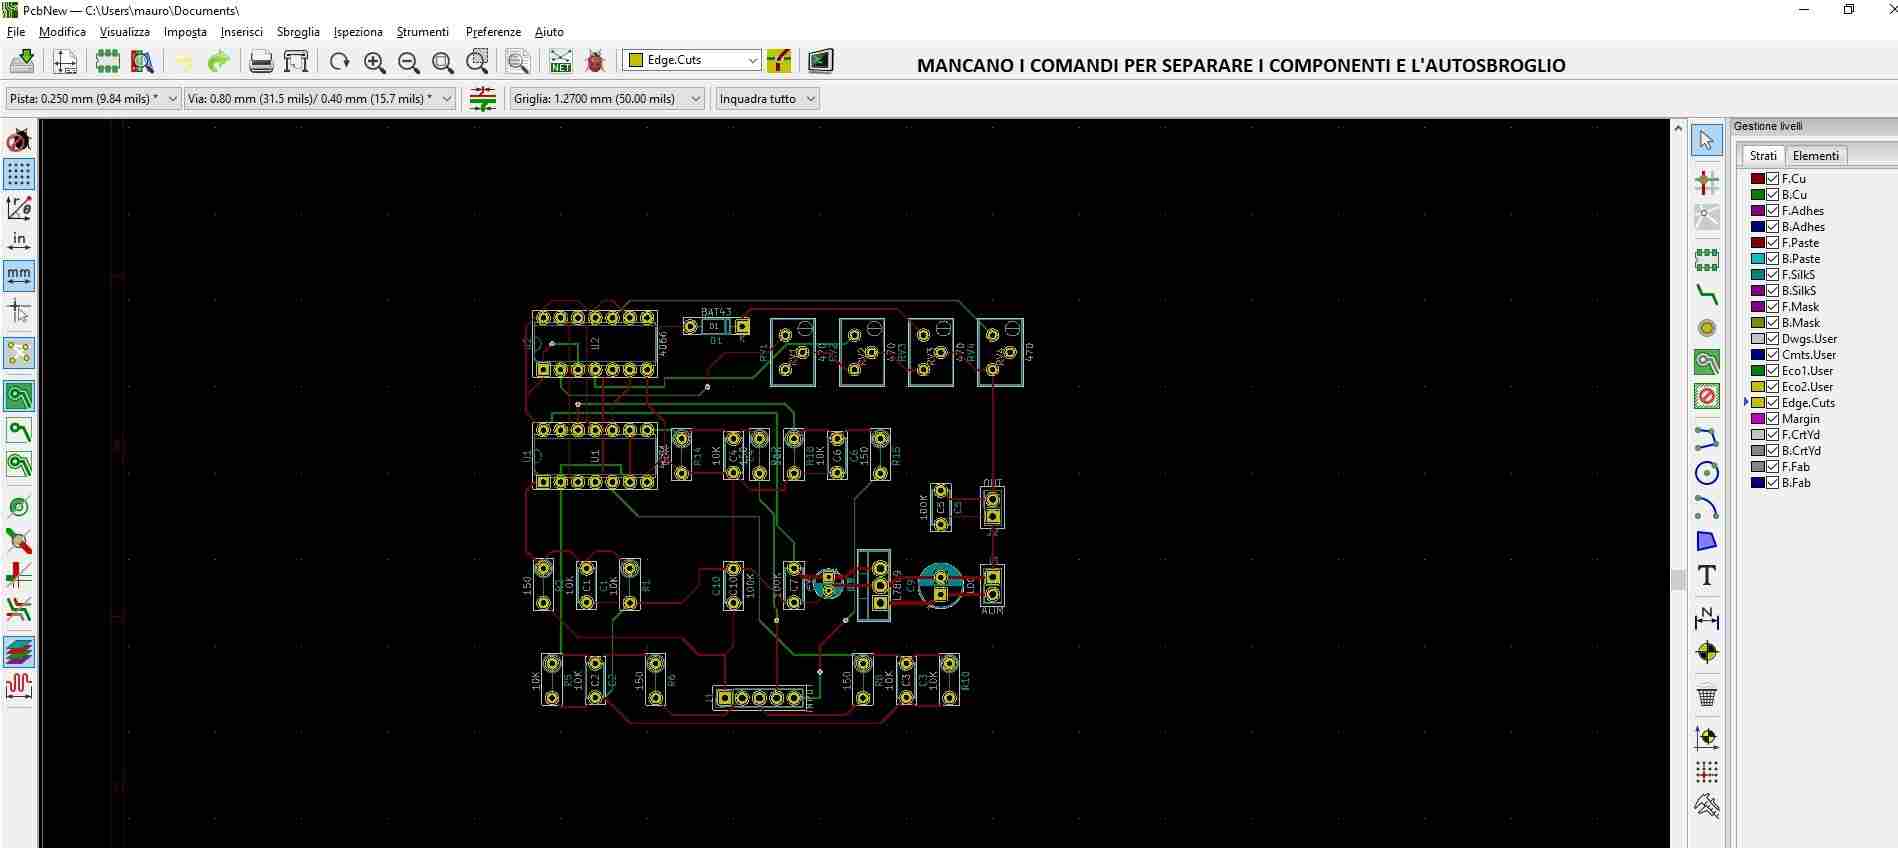Open the Modifica menu

click(62, 32)
